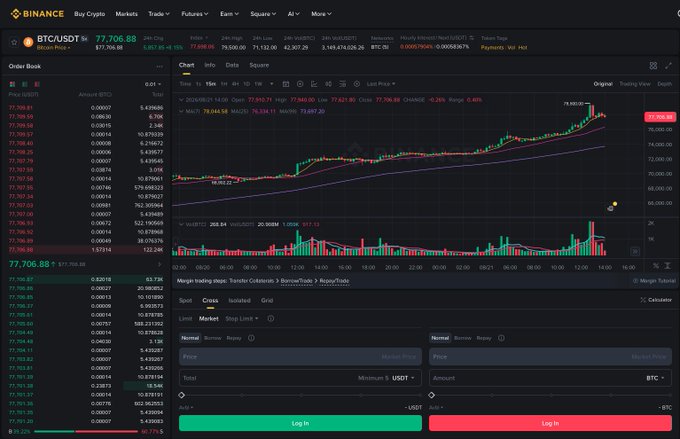The image size is (680, 439).
Task: Show both bids and asks order book view
Action: (12, 84)
